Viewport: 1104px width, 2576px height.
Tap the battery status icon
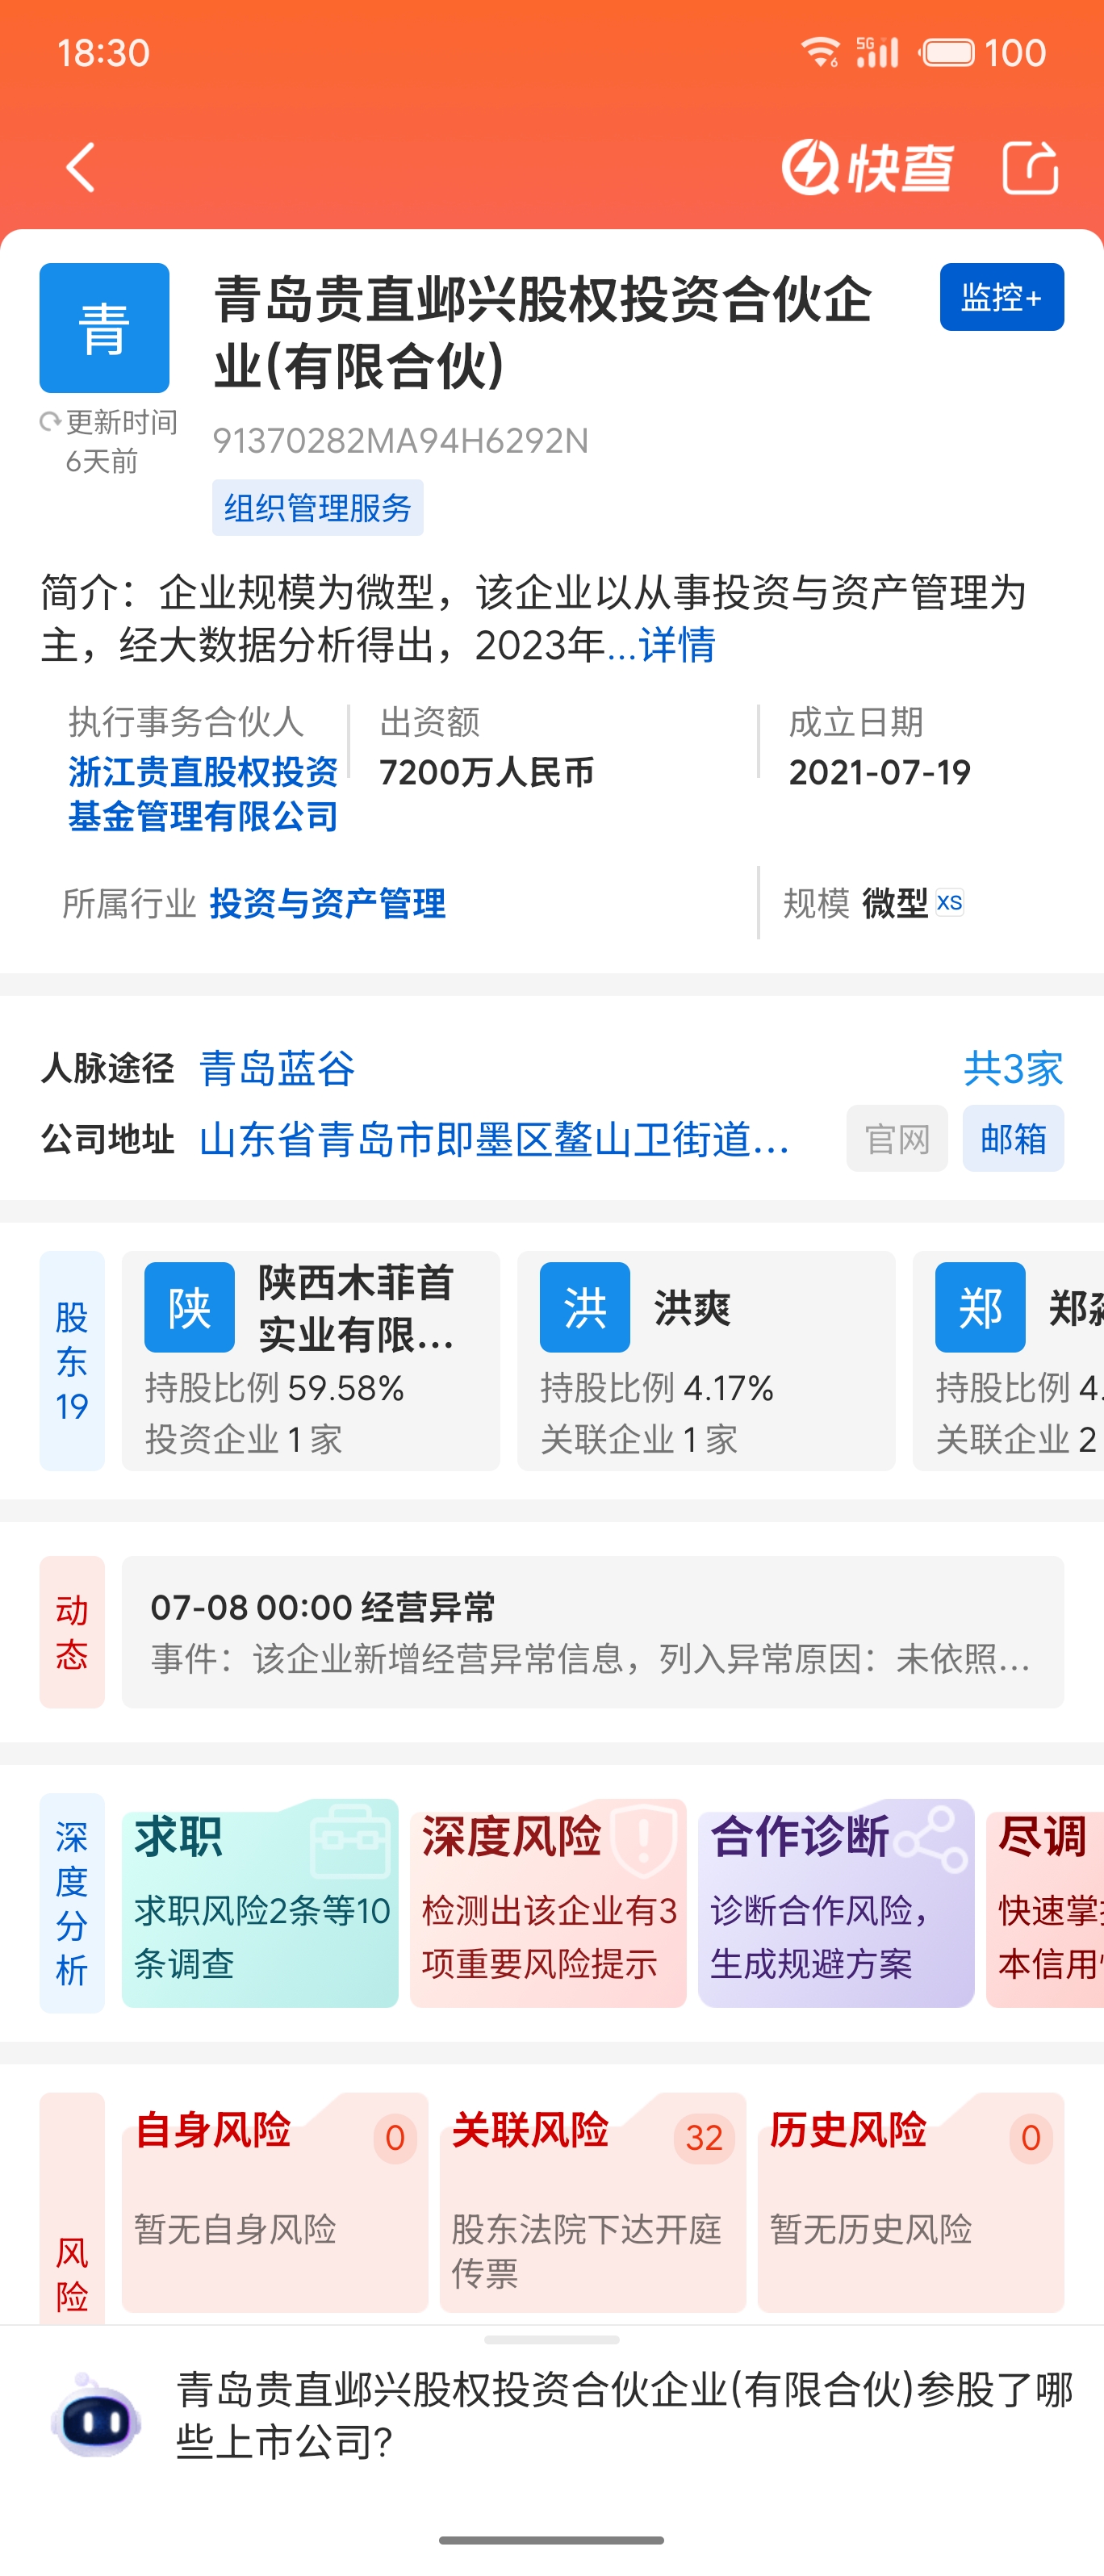click(x=947, y=52)
